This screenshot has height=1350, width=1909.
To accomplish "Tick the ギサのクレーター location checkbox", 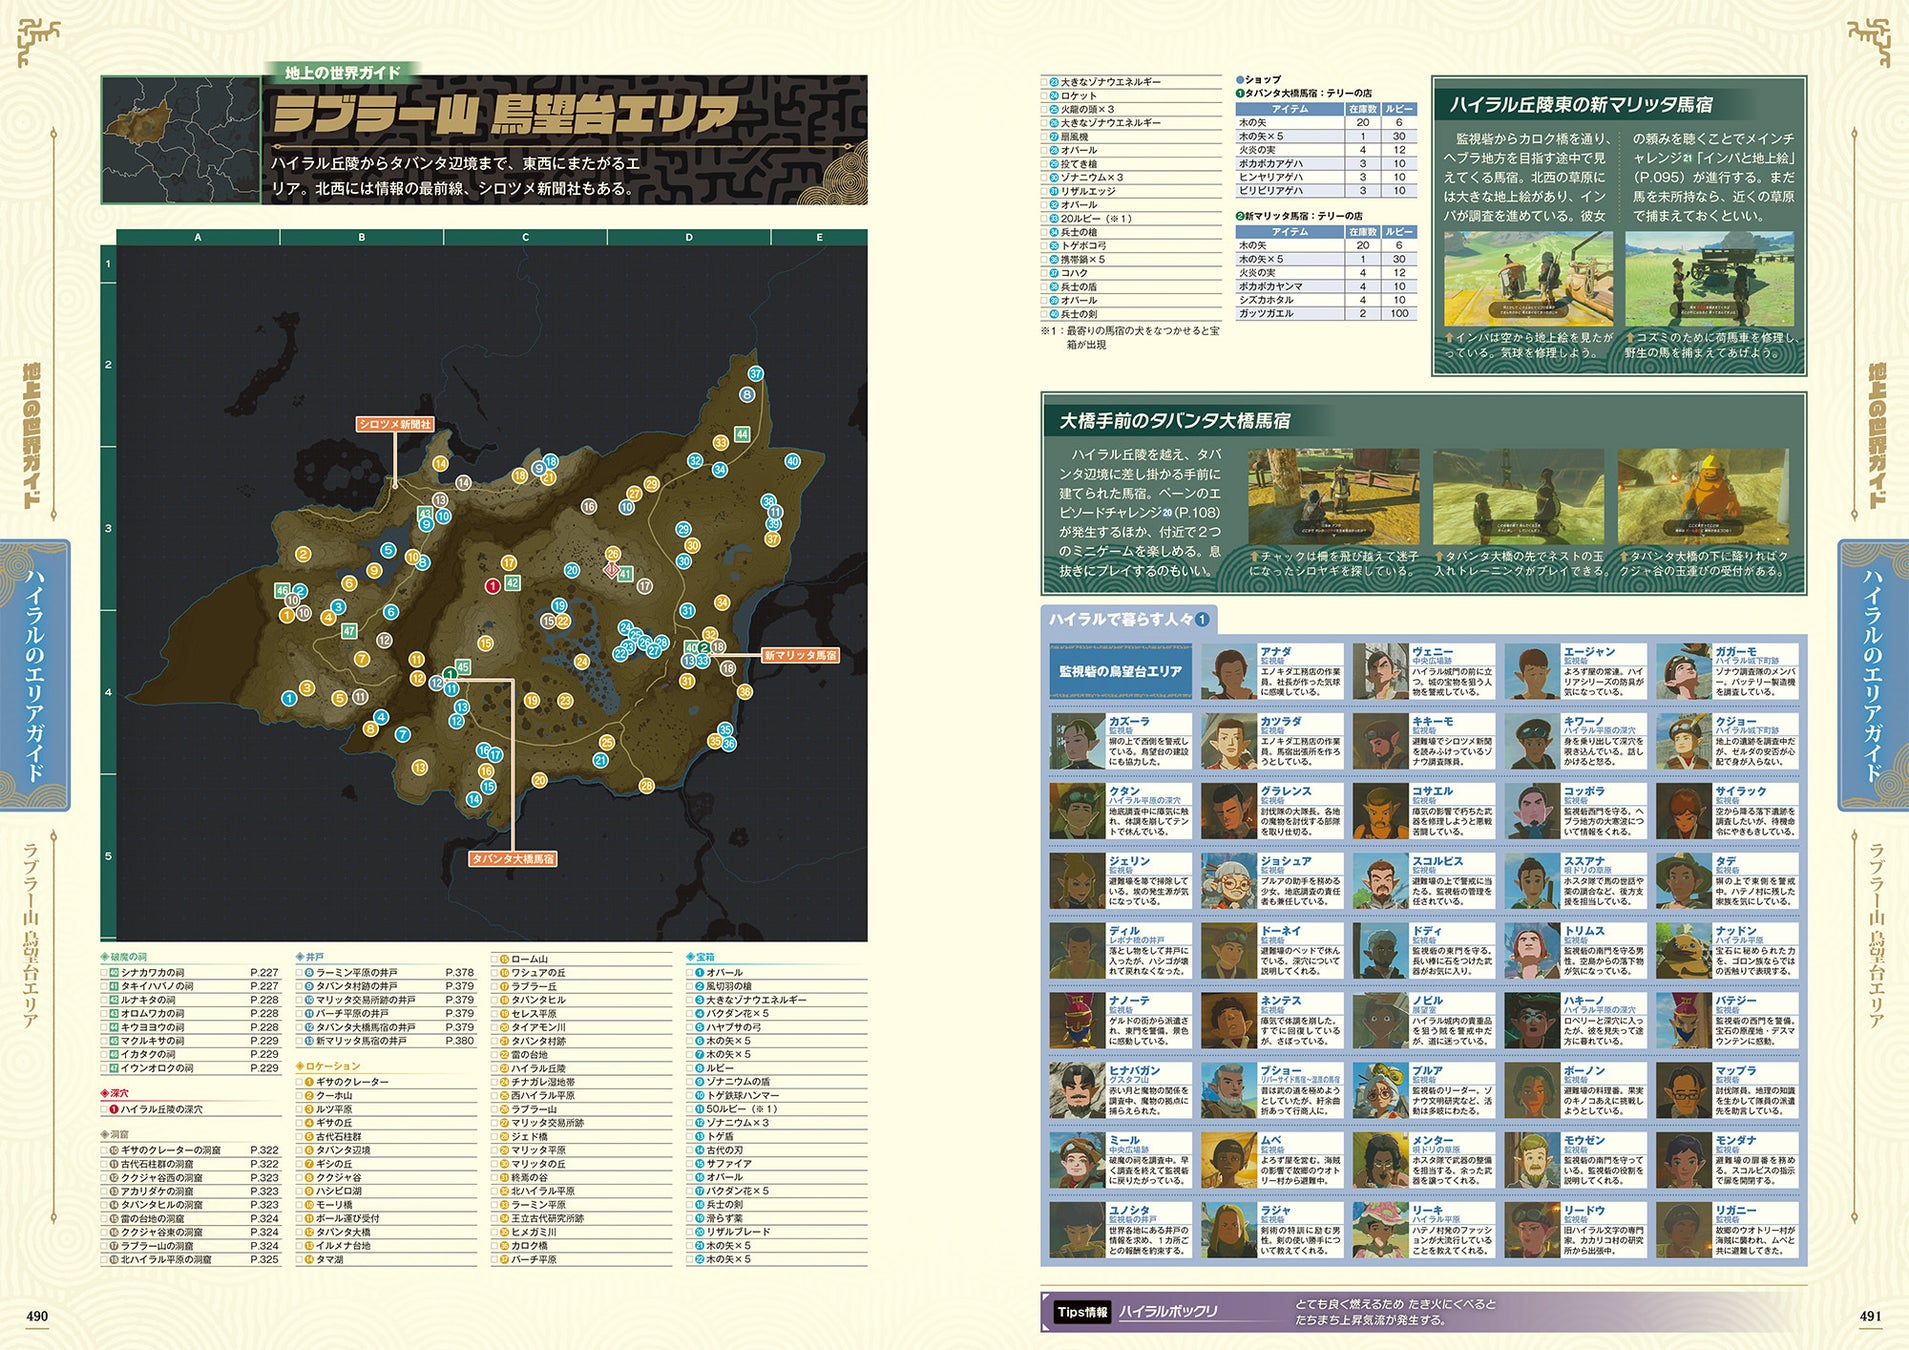I will click(x=301, y=1082).
